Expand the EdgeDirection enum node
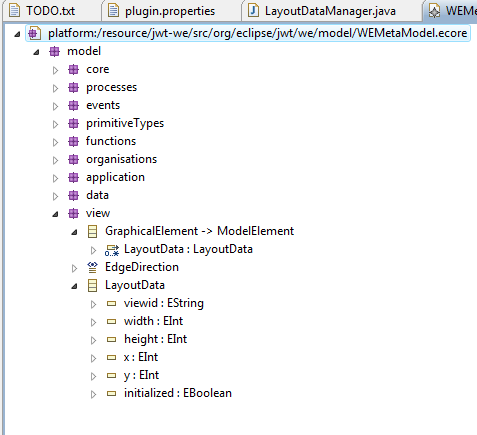The height and width of the screenshot is (435, 477). pos(74,268)
